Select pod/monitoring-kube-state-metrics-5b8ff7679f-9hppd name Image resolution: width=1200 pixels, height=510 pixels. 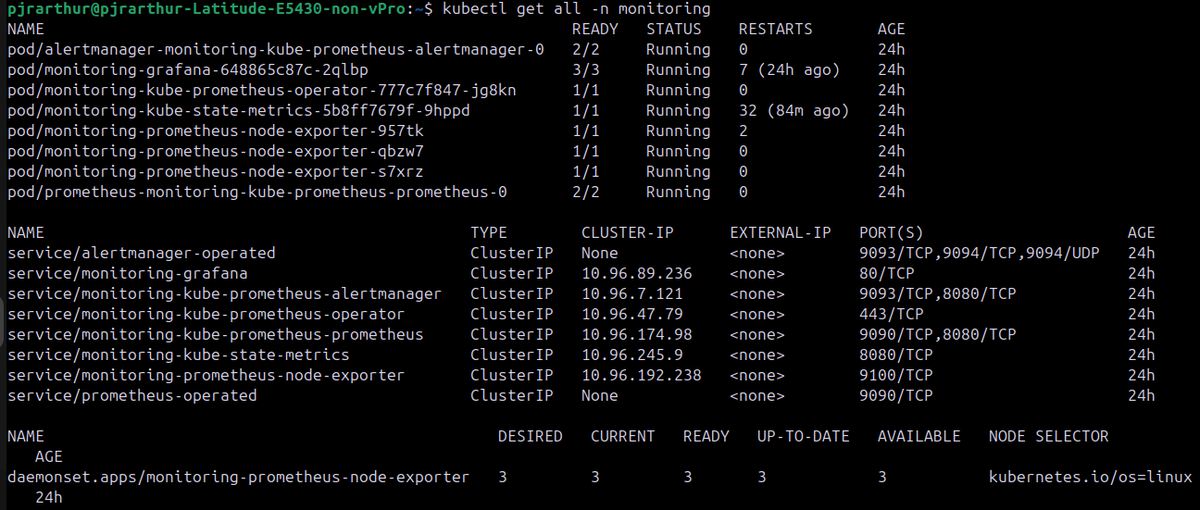238,110
